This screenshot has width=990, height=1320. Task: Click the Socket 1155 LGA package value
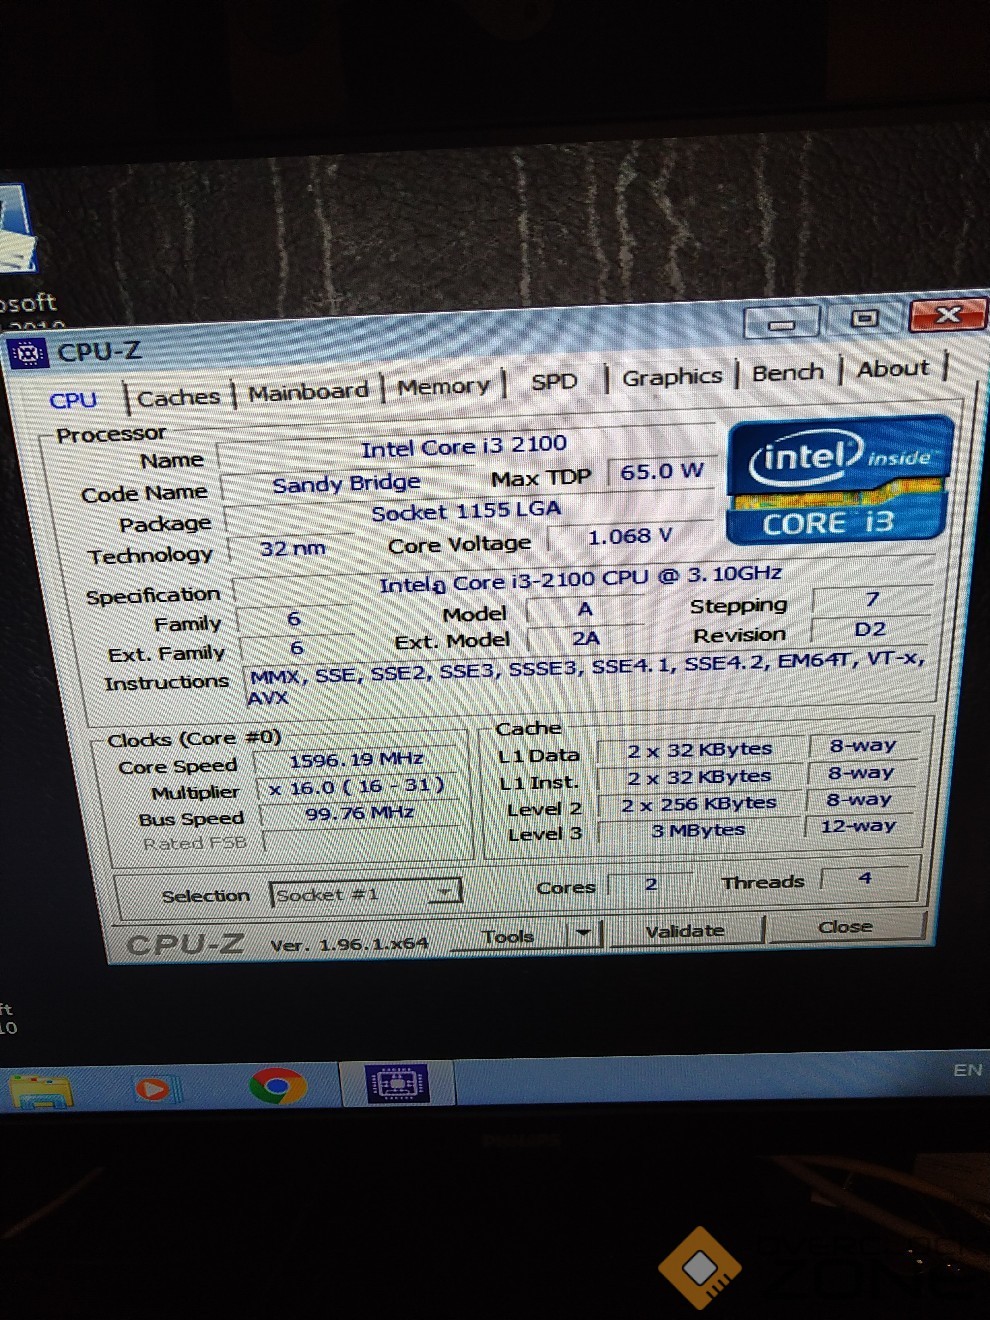(467, 512)
